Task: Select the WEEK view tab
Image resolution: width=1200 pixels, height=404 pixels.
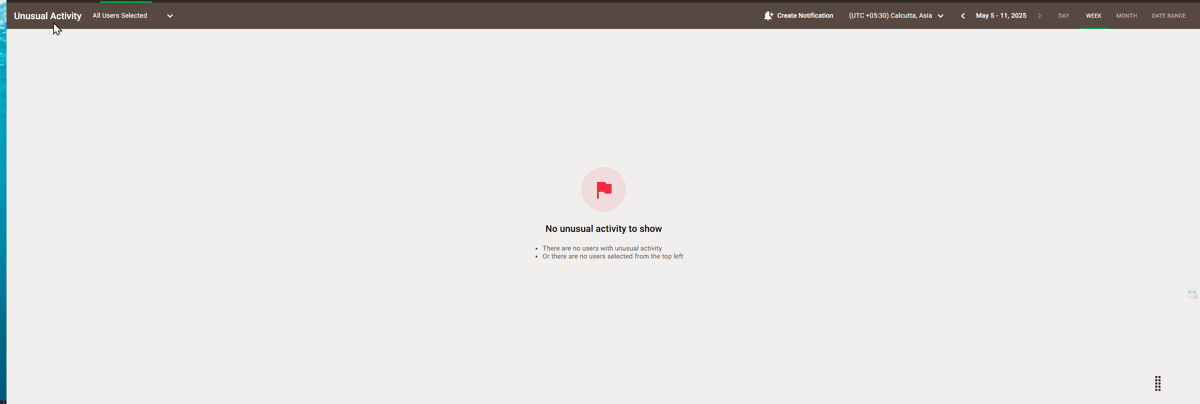Action: tap(1094, 16)
